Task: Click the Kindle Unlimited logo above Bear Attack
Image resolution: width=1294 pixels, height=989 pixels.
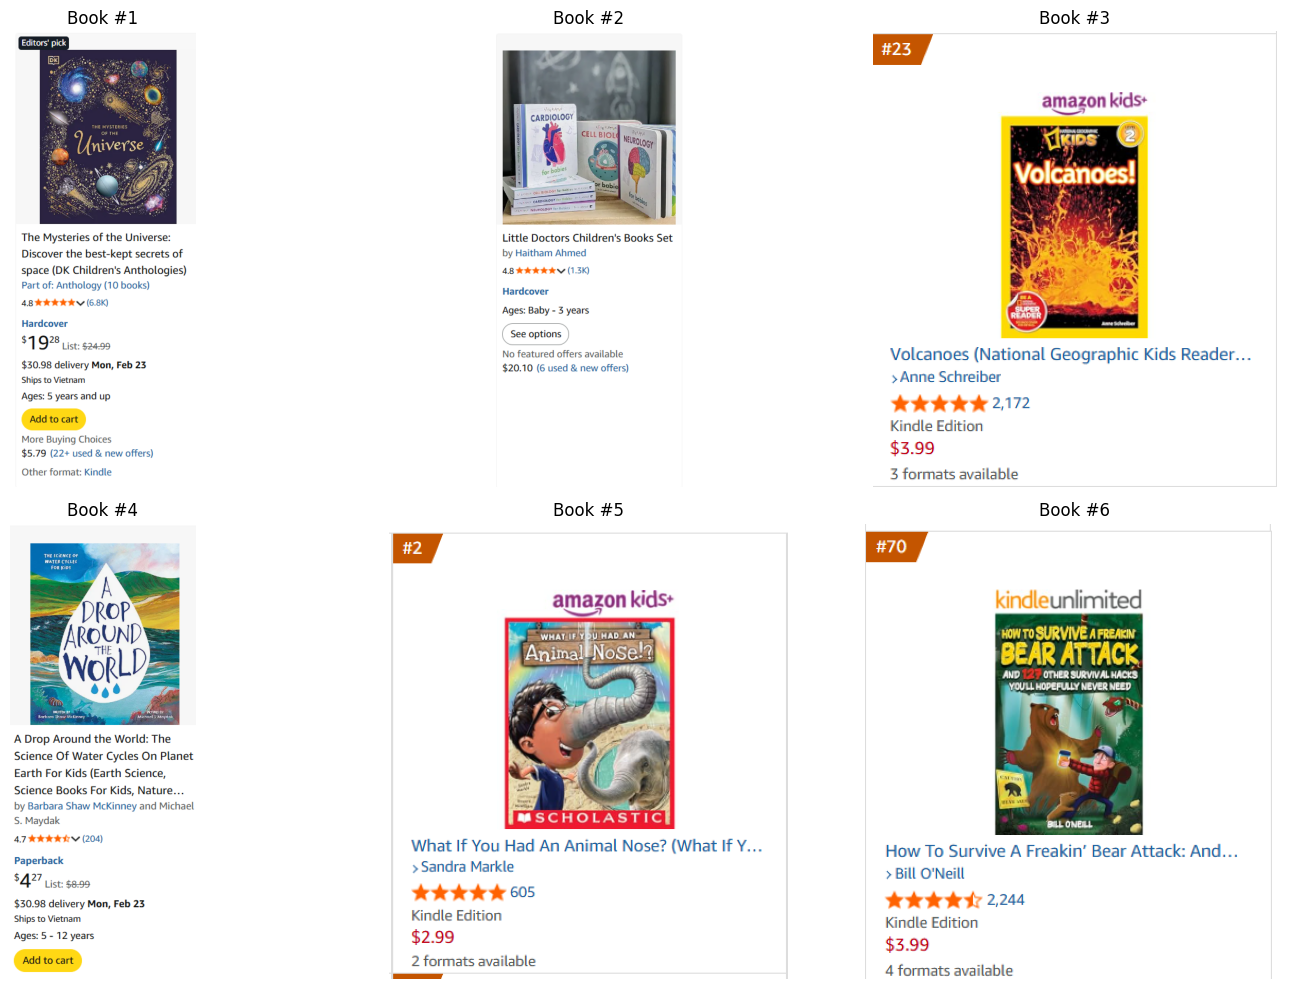Action: [x=1068, y=599]
